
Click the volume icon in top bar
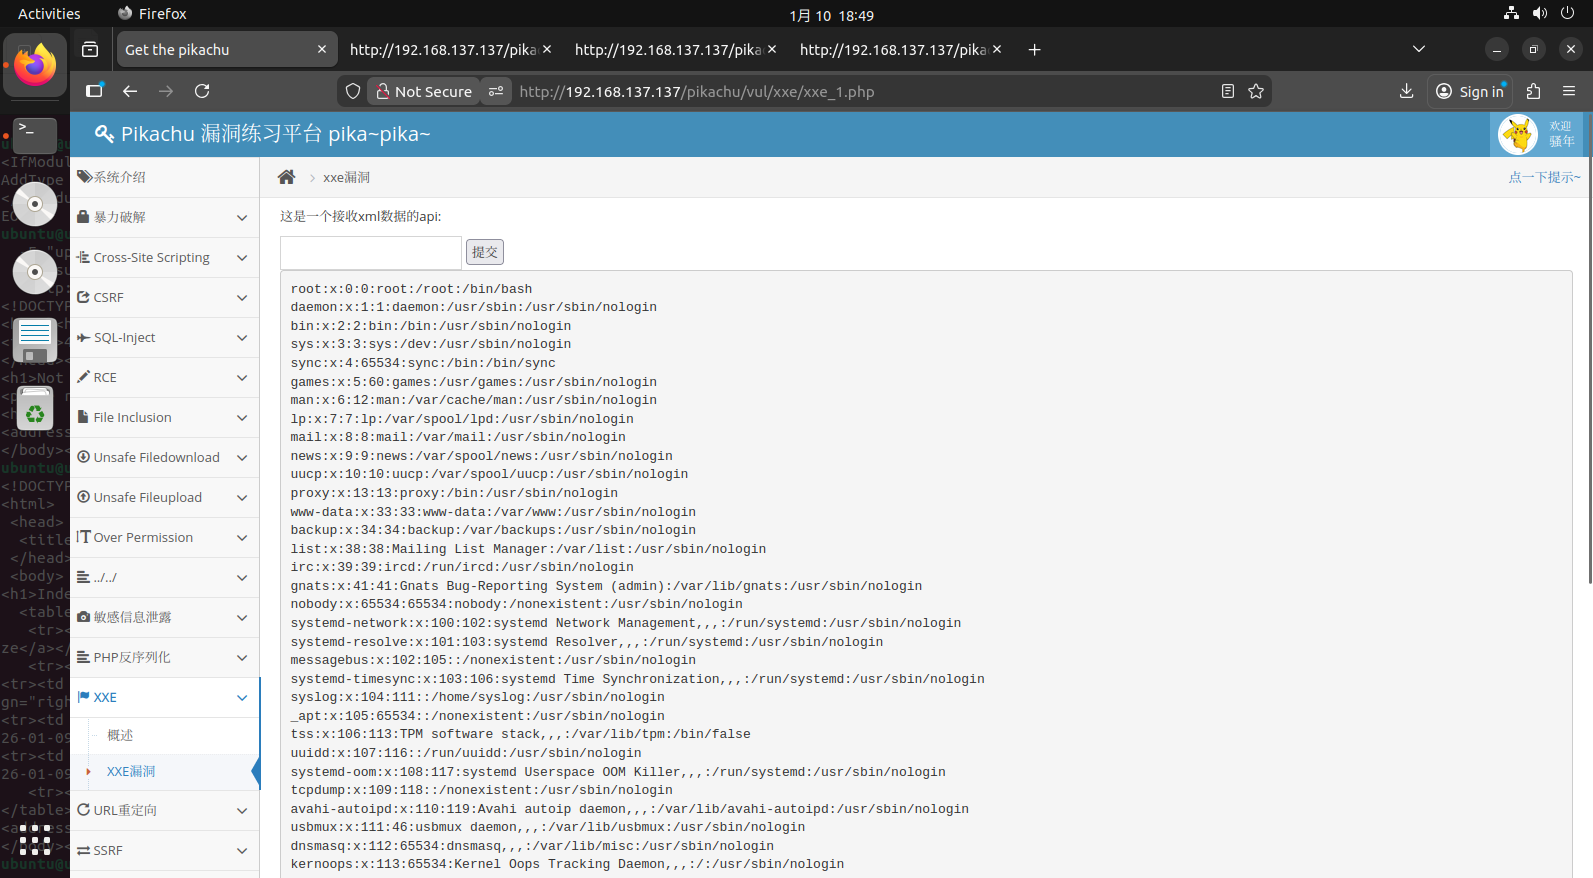1539,13
